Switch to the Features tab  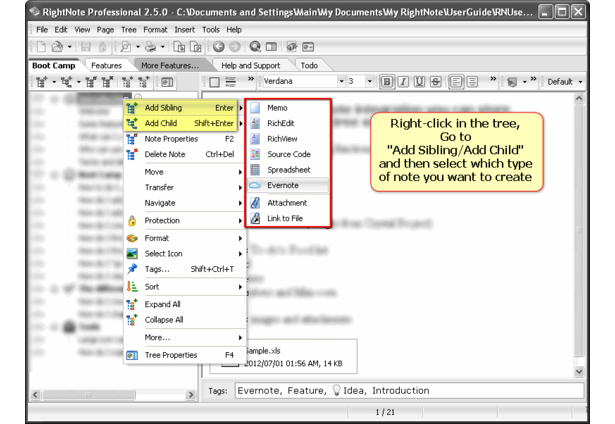tap(106, 66)
